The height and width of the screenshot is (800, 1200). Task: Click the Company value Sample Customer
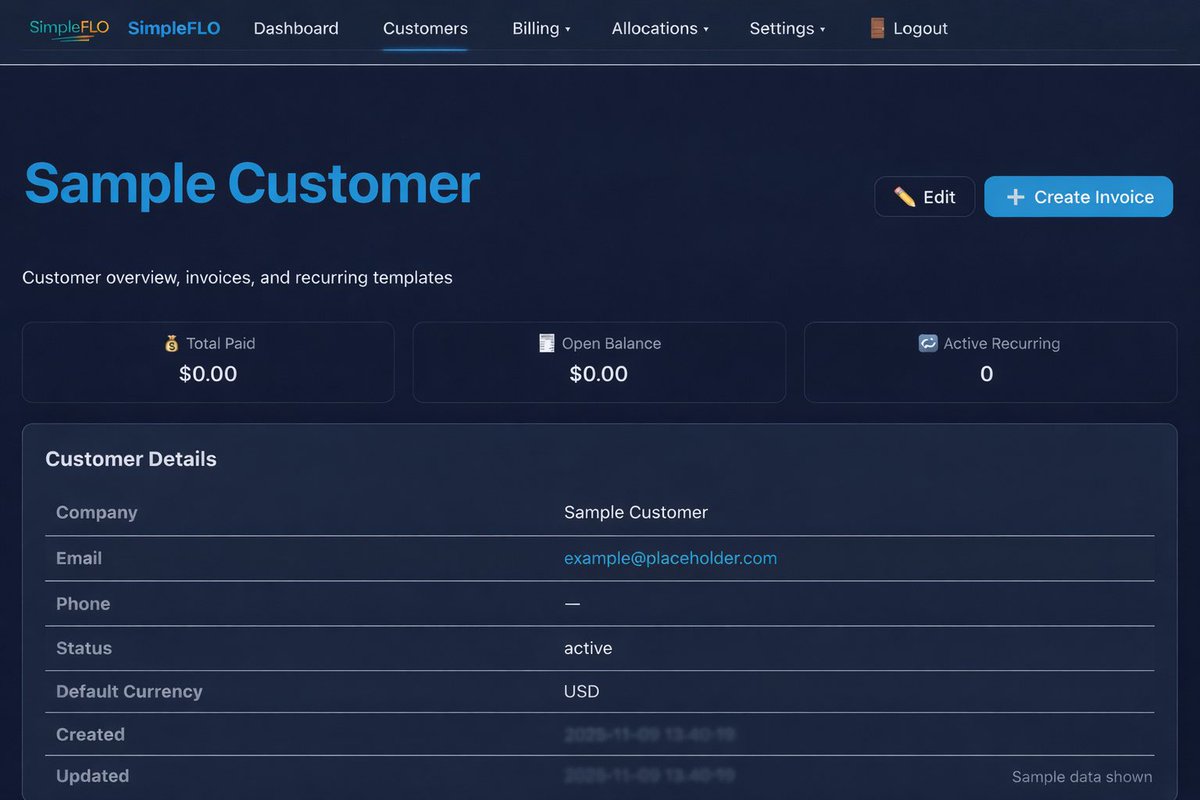(636, 512)
